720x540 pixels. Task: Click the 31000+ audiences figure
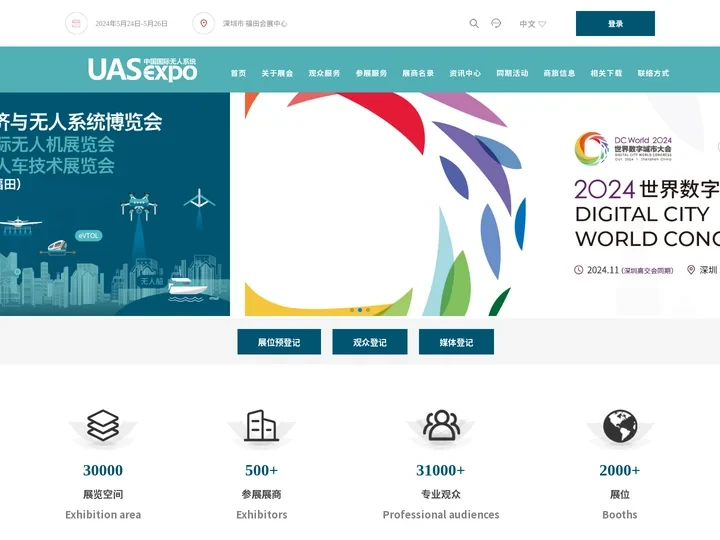click(441, 470)
